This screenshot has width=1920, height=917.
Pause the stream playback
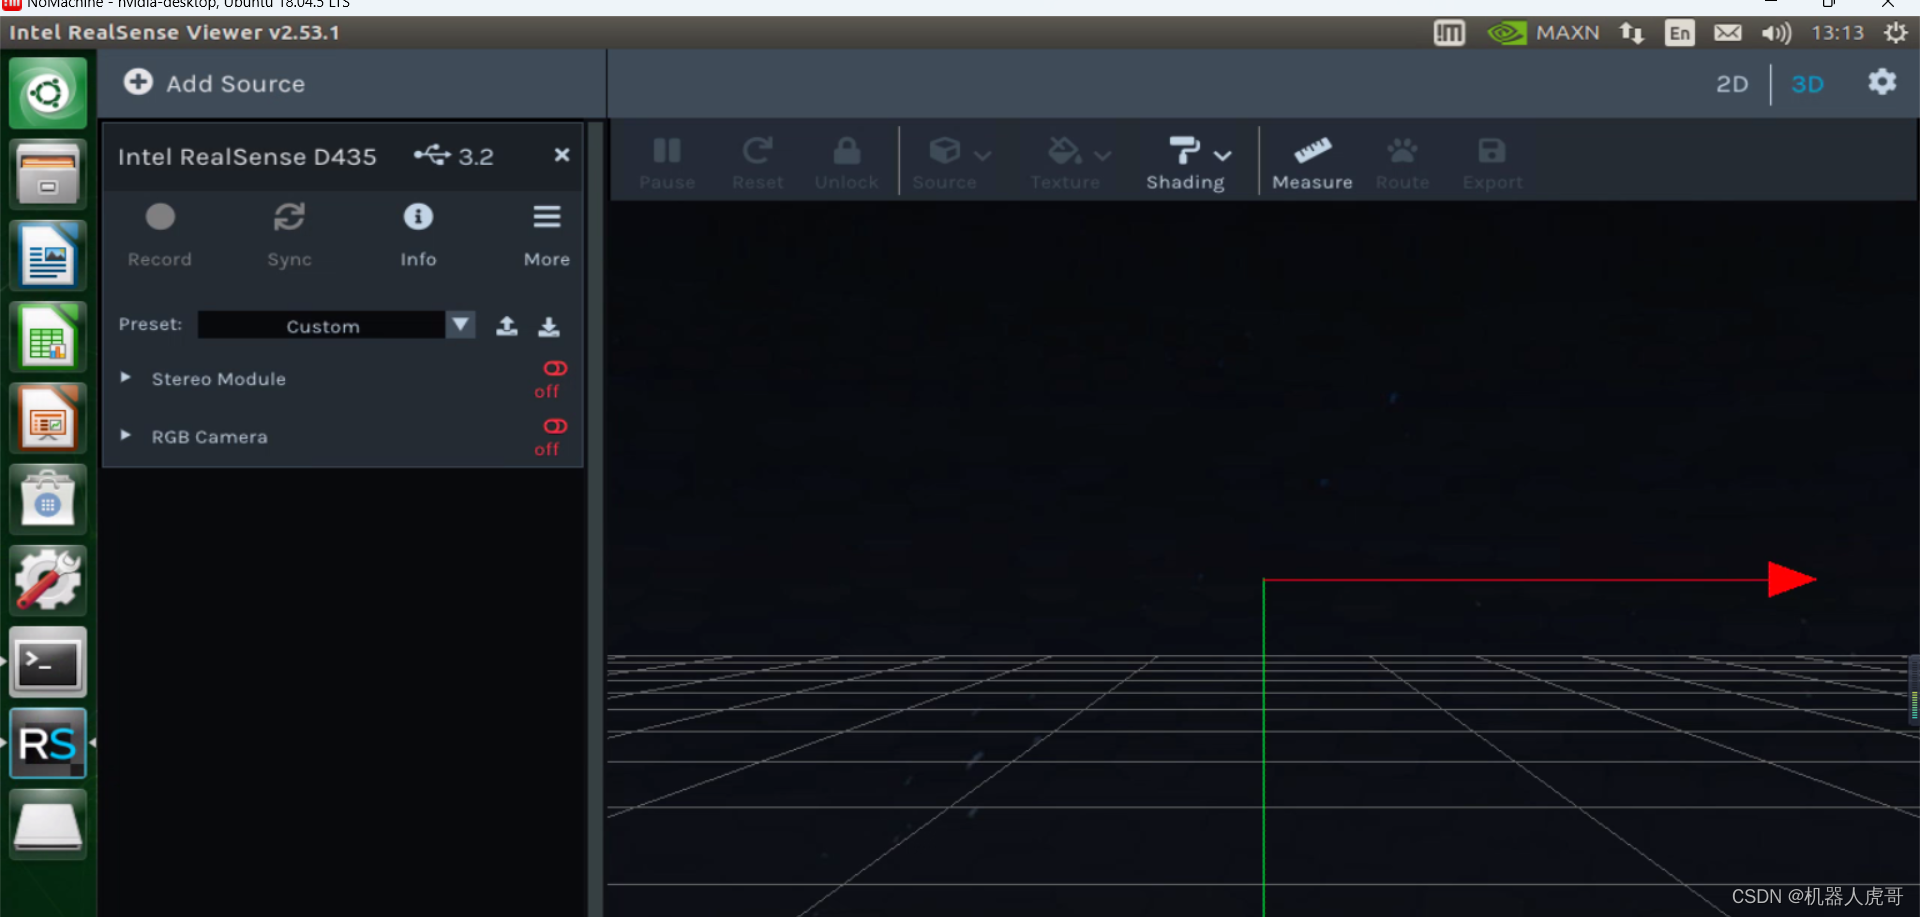pyautogui.click(x=667, y=163)
